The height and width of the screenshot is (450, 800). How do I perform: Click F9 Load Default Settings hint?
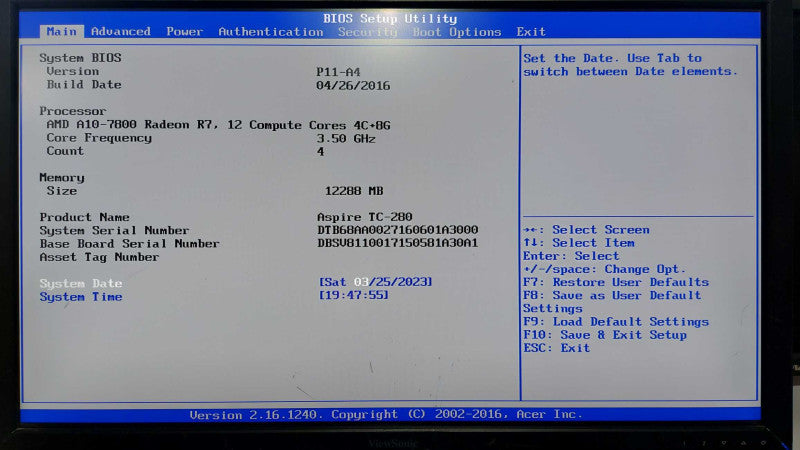pos(616,322)
